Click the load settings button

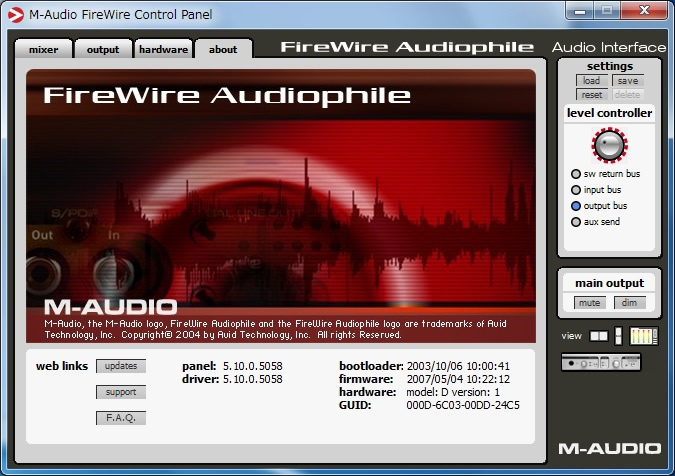pyautogui.click(x=591, y=80)
